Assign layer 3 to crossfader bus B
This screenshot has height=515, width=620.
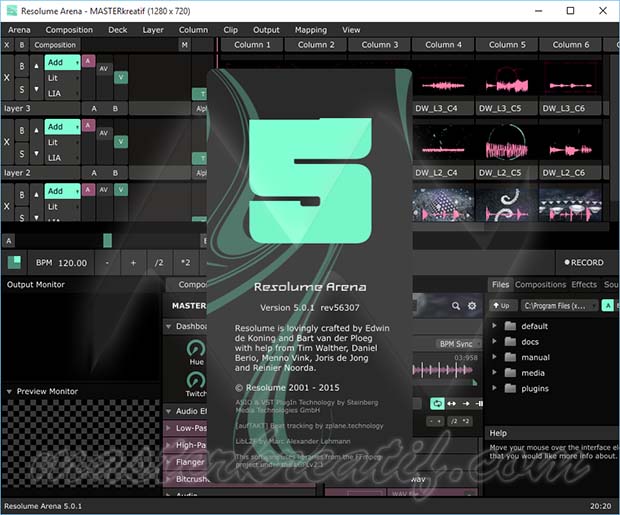[x=115, y=108]
